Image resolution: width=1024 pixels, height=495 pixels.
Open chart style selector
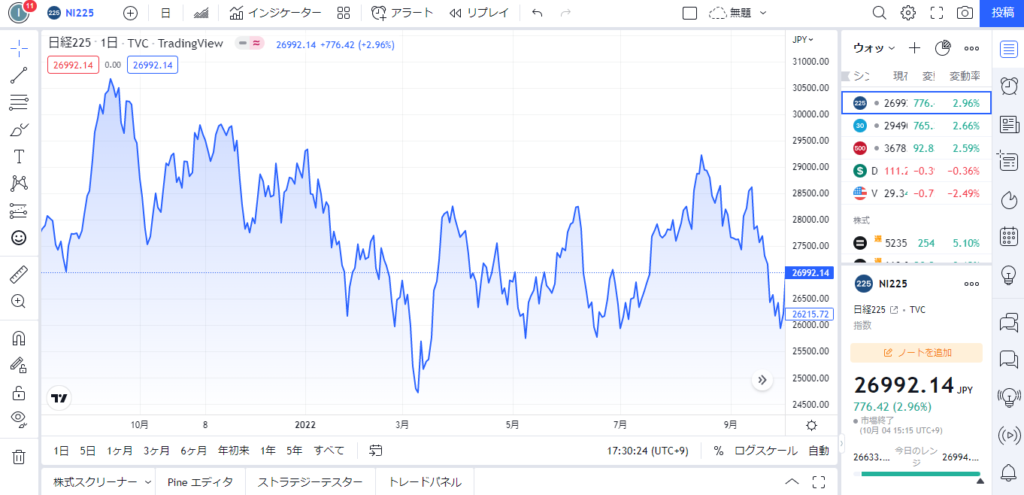tap(201, 12)
